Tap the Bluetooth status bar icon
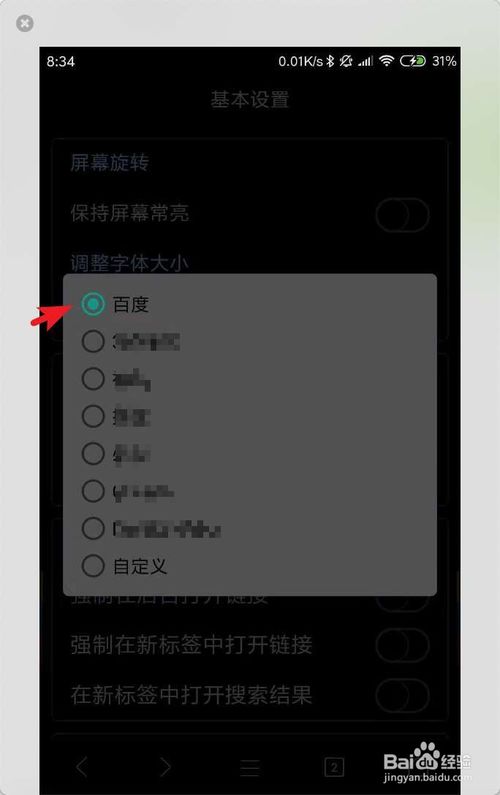Screen dimensions: 500x795 pos(330,61)
